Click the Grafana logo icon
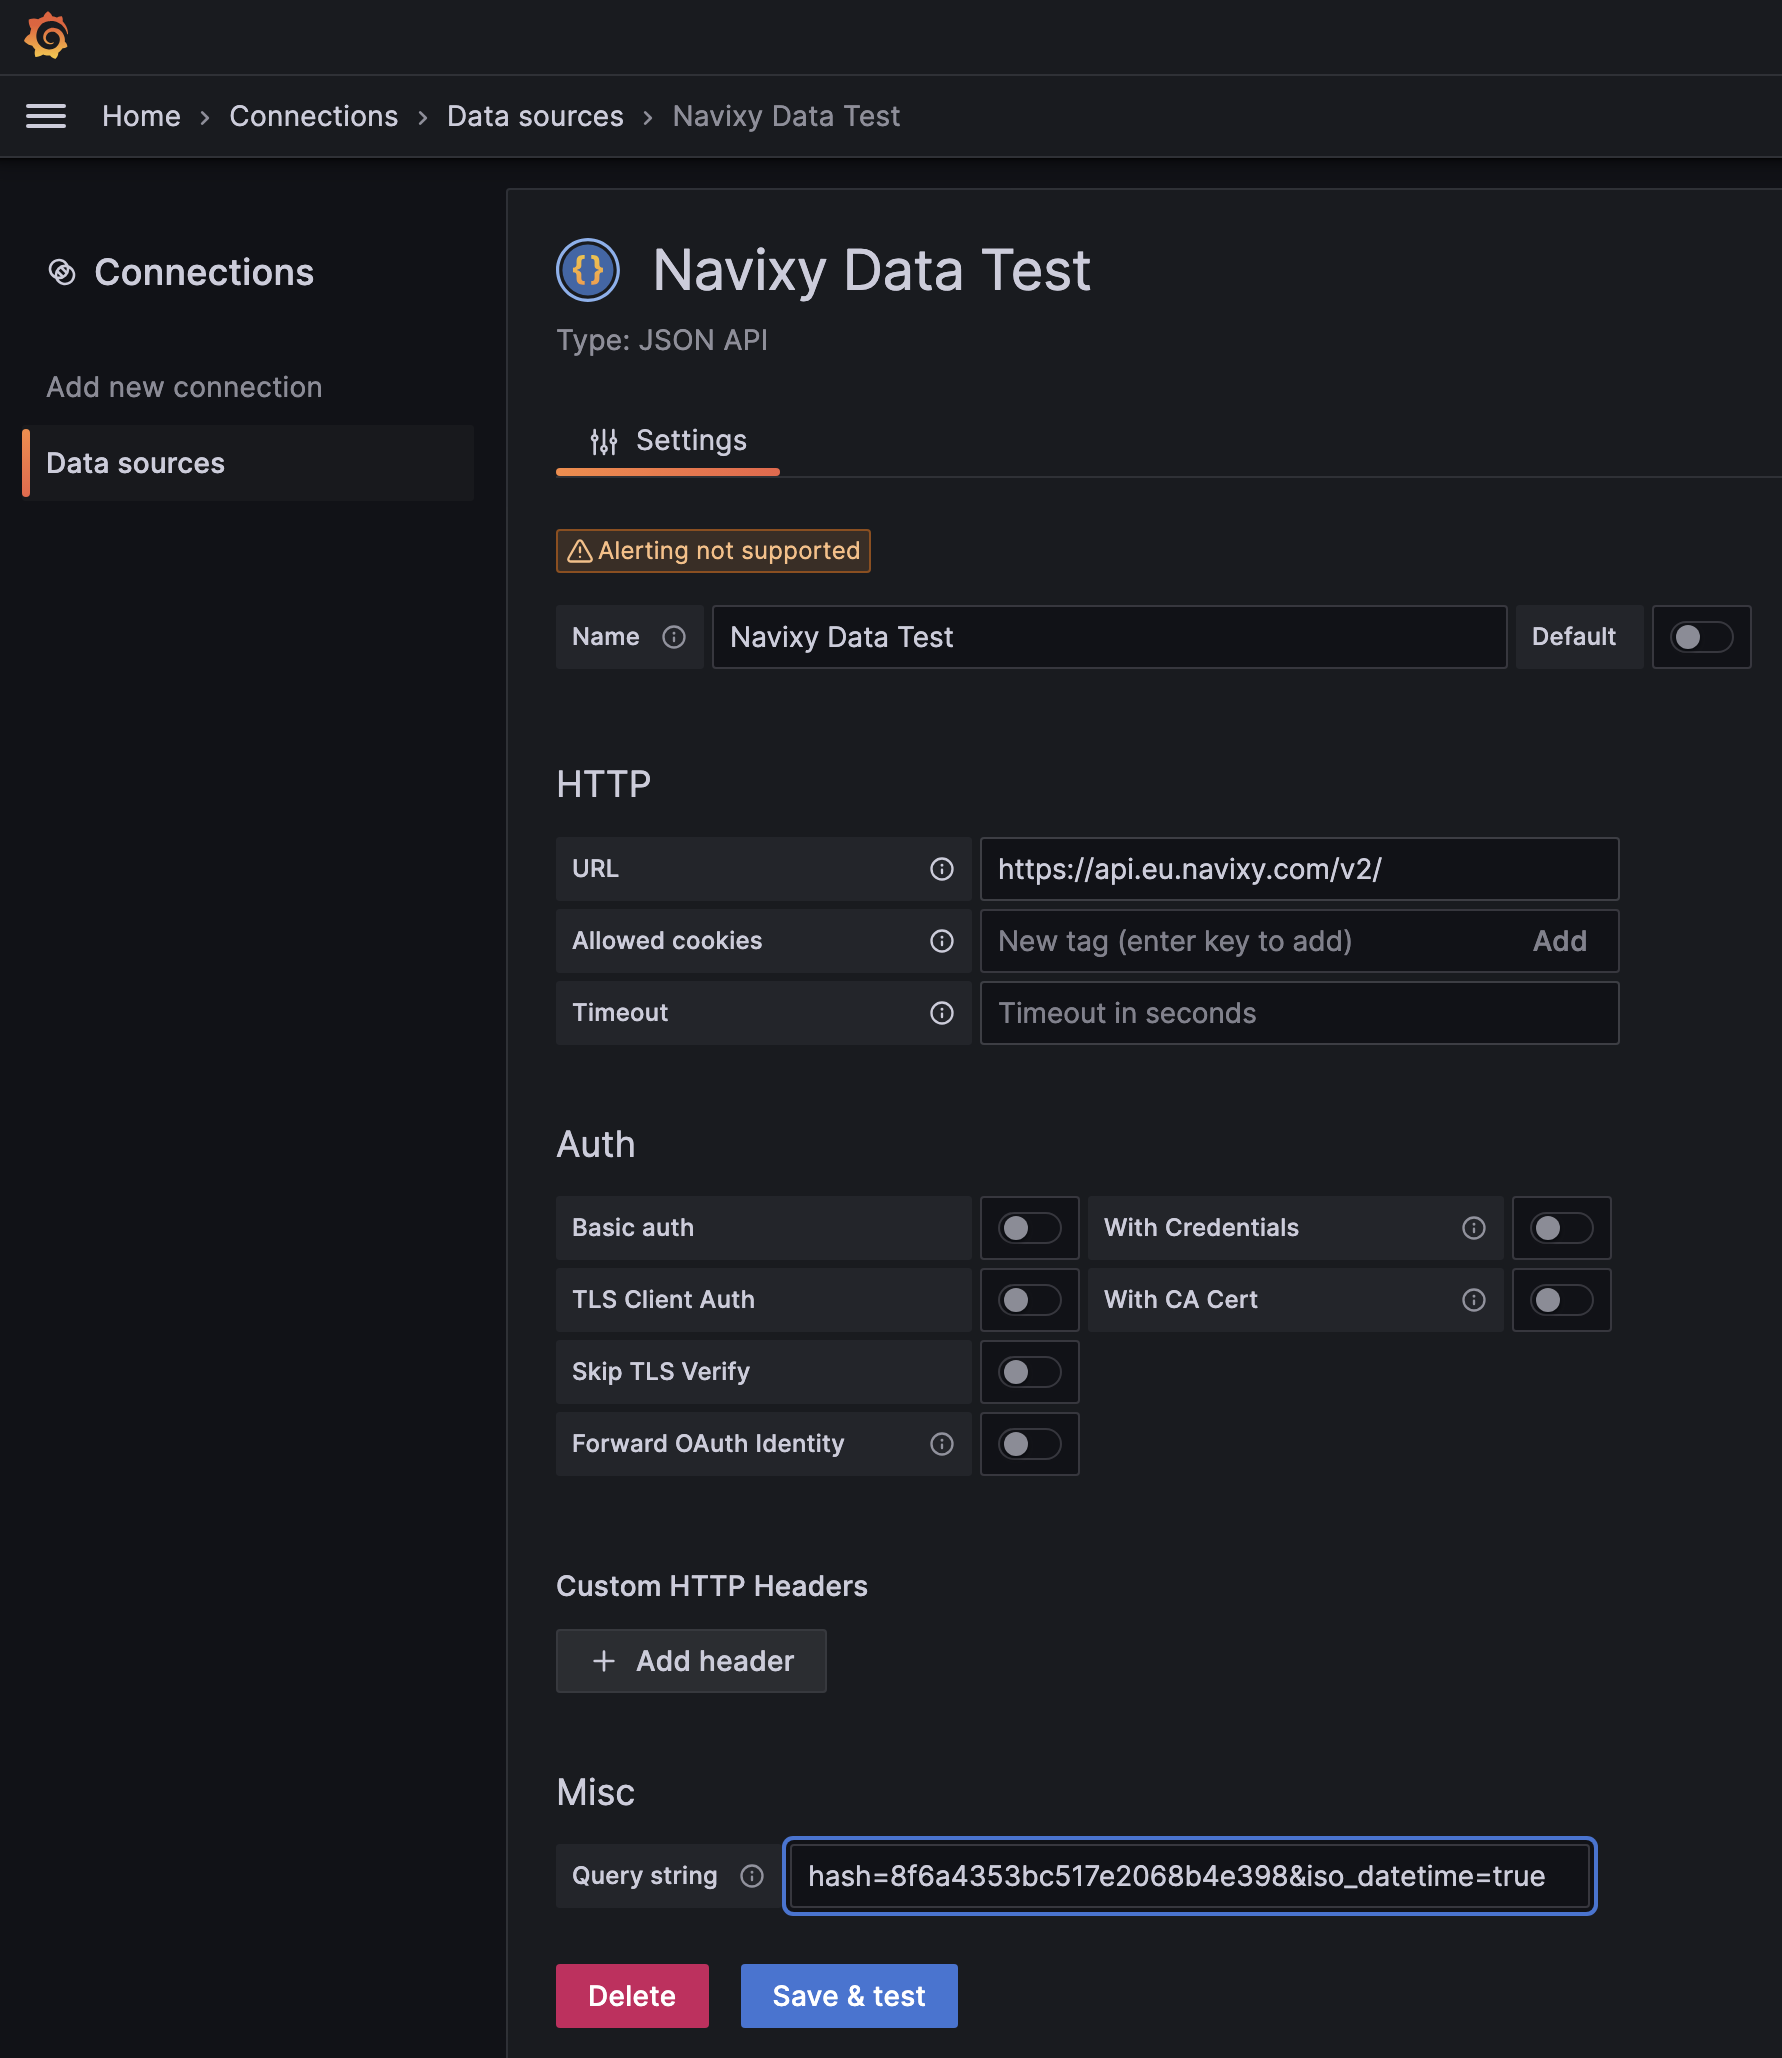The height and width of the screenshot is (2058, 1782). coord(46,36)
